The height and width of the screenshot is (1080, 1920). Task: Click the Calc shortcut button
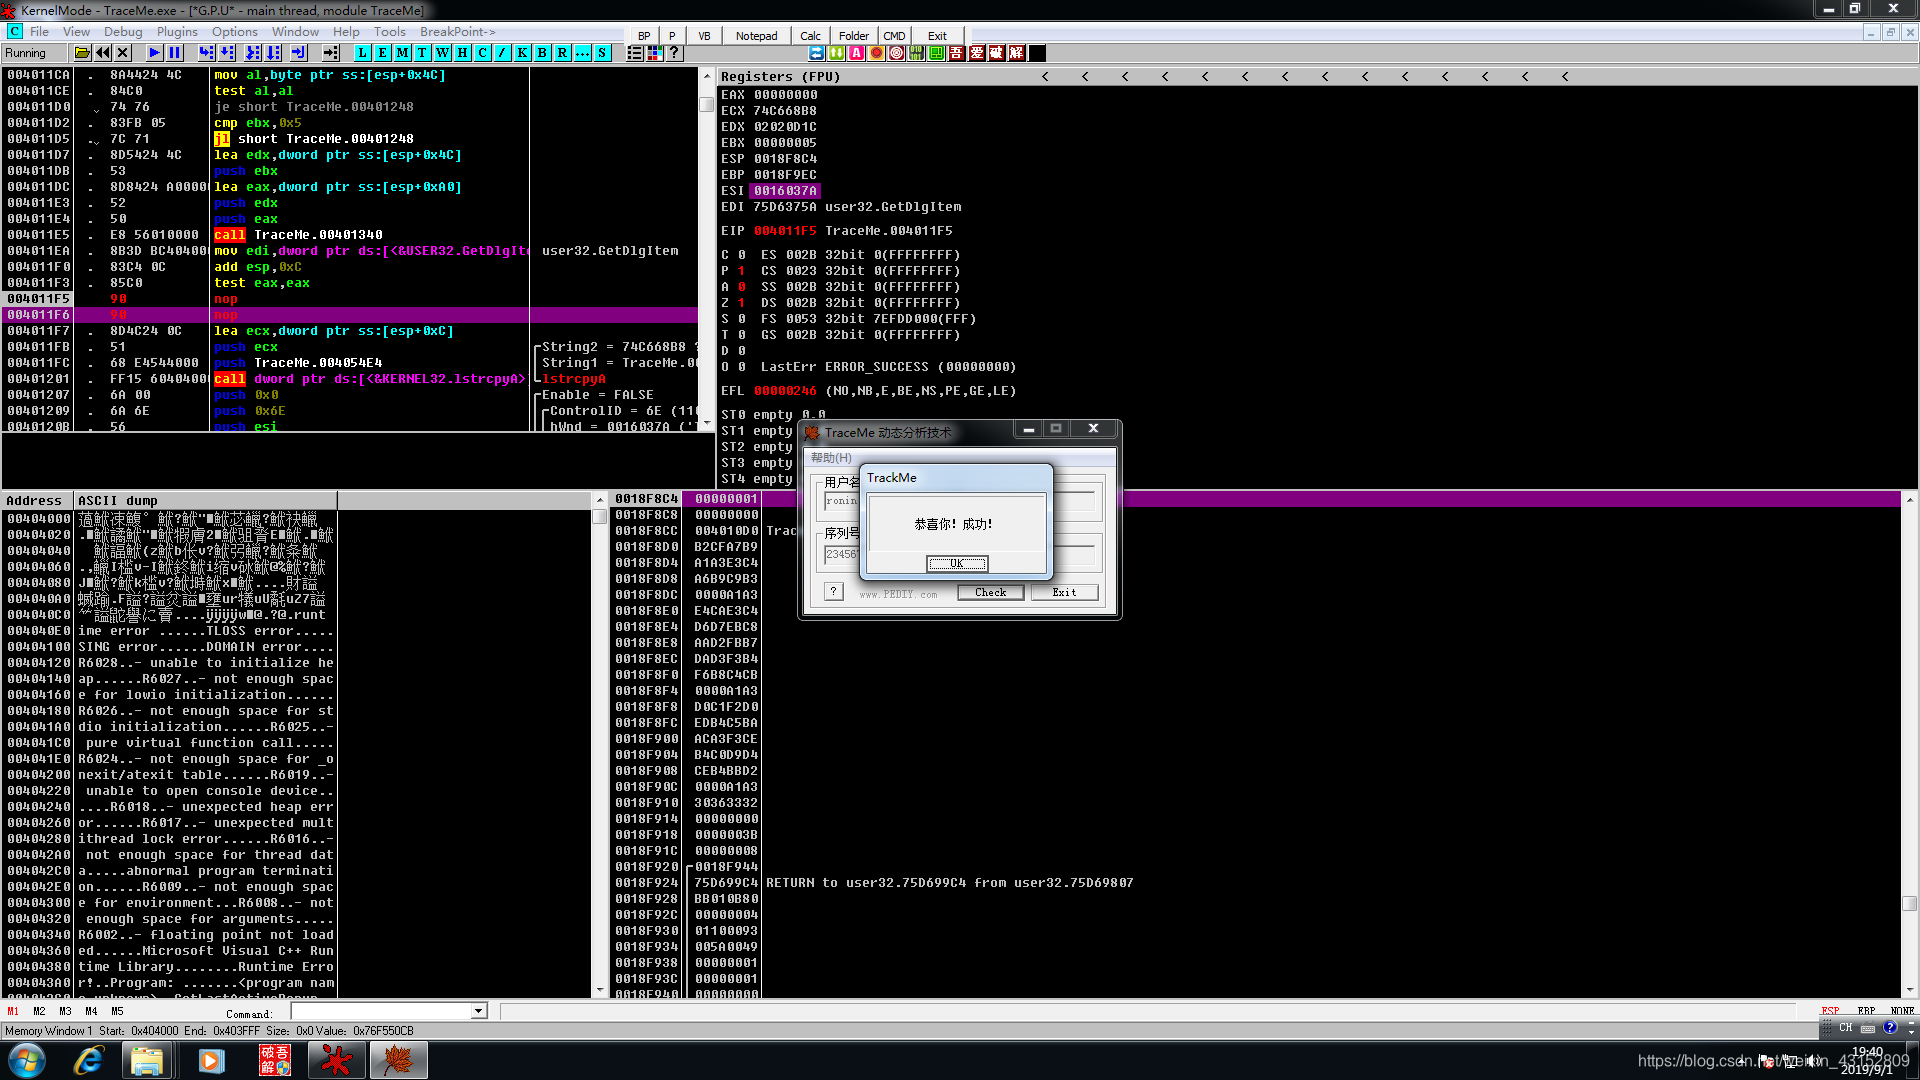tap(810, 36)
